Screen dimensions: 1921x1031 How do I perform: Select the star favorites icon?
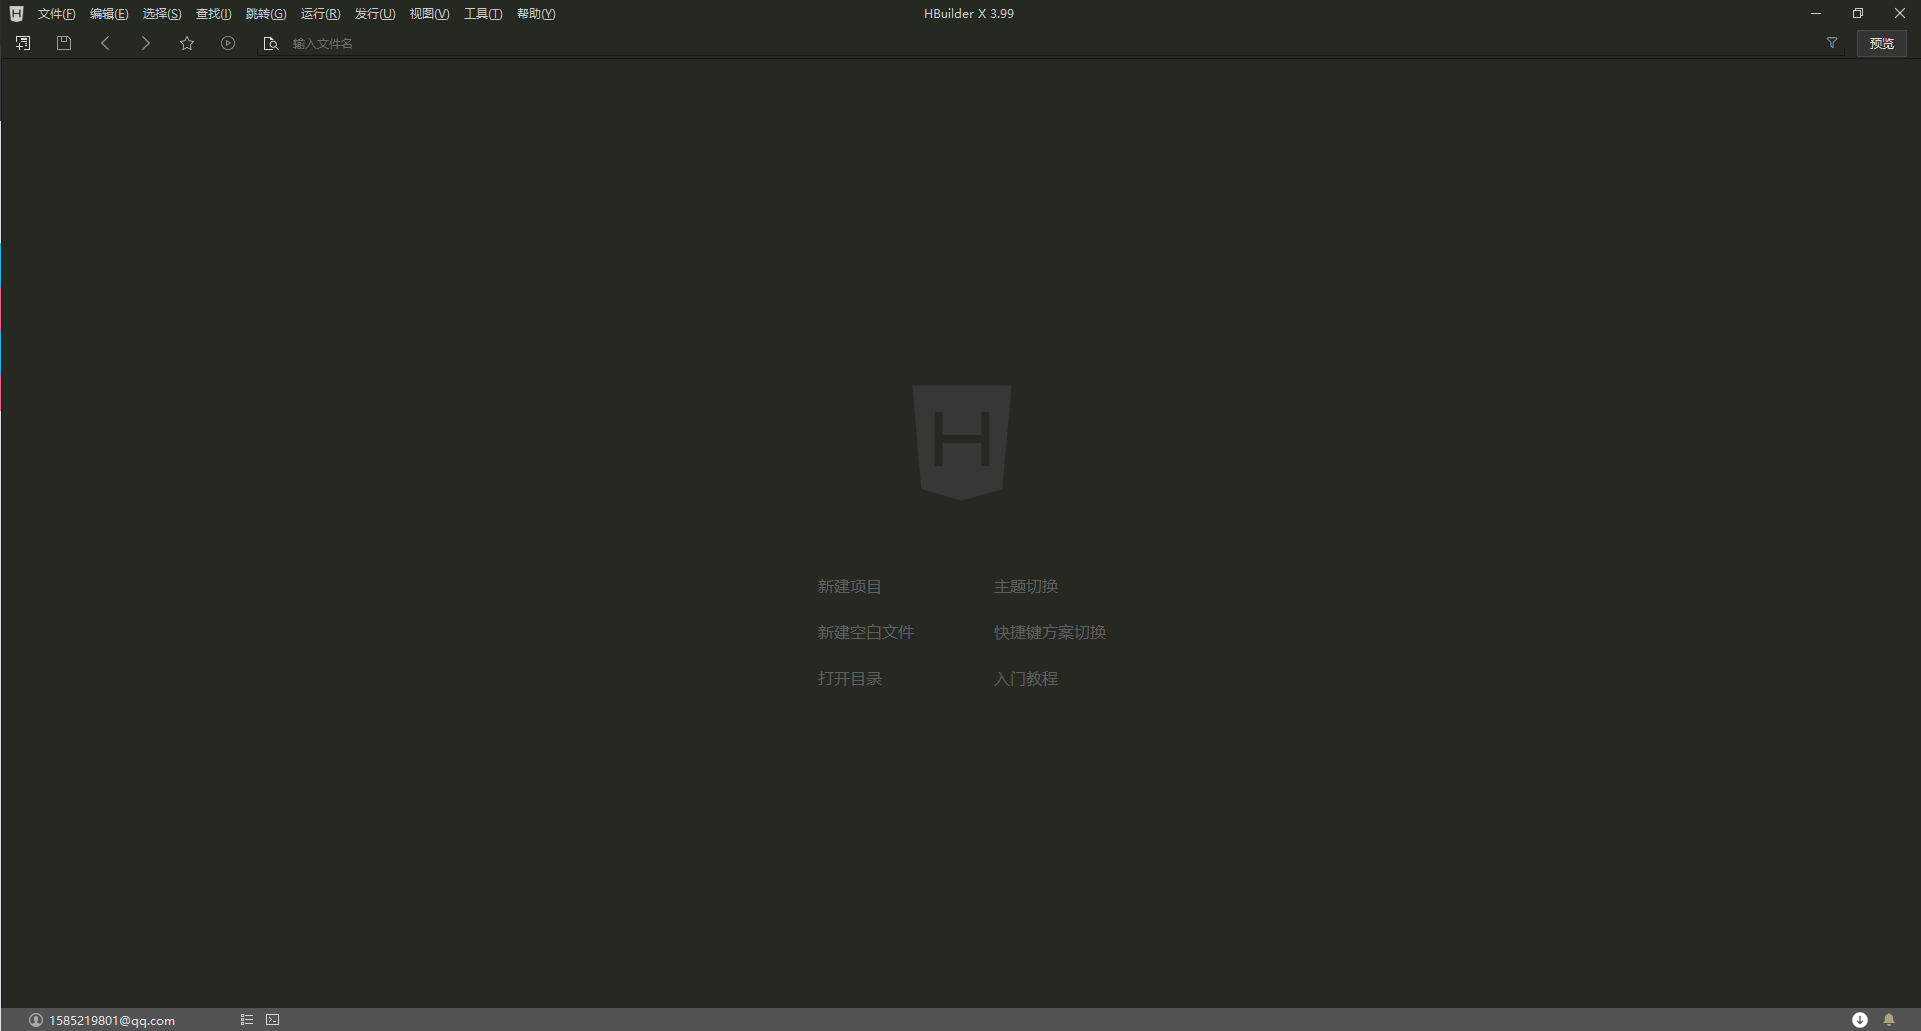pos(186,43)
